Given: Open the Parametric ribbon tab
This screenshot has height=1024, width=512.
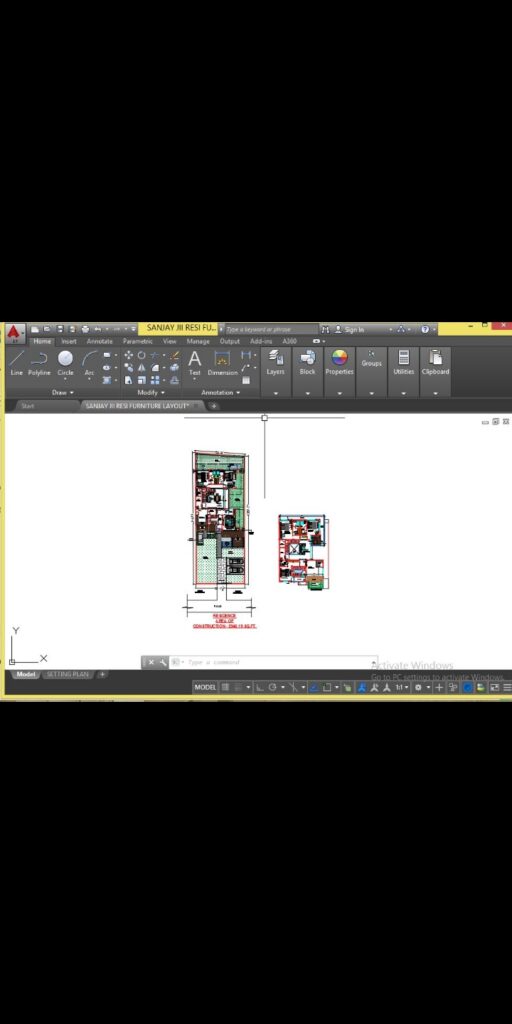Looking at the screenshot, I should (x=138, y=341).
